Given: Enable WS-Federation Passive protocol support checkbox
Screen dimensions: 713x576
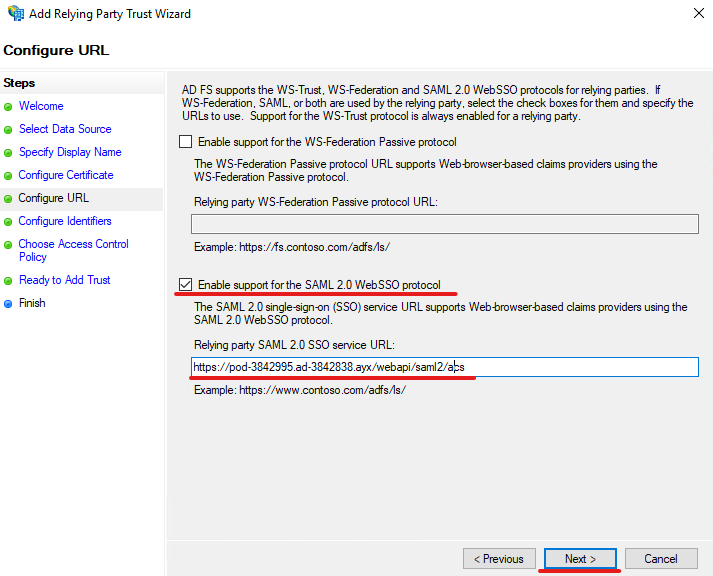Looking at the screenshot, I should pos(186,142).
